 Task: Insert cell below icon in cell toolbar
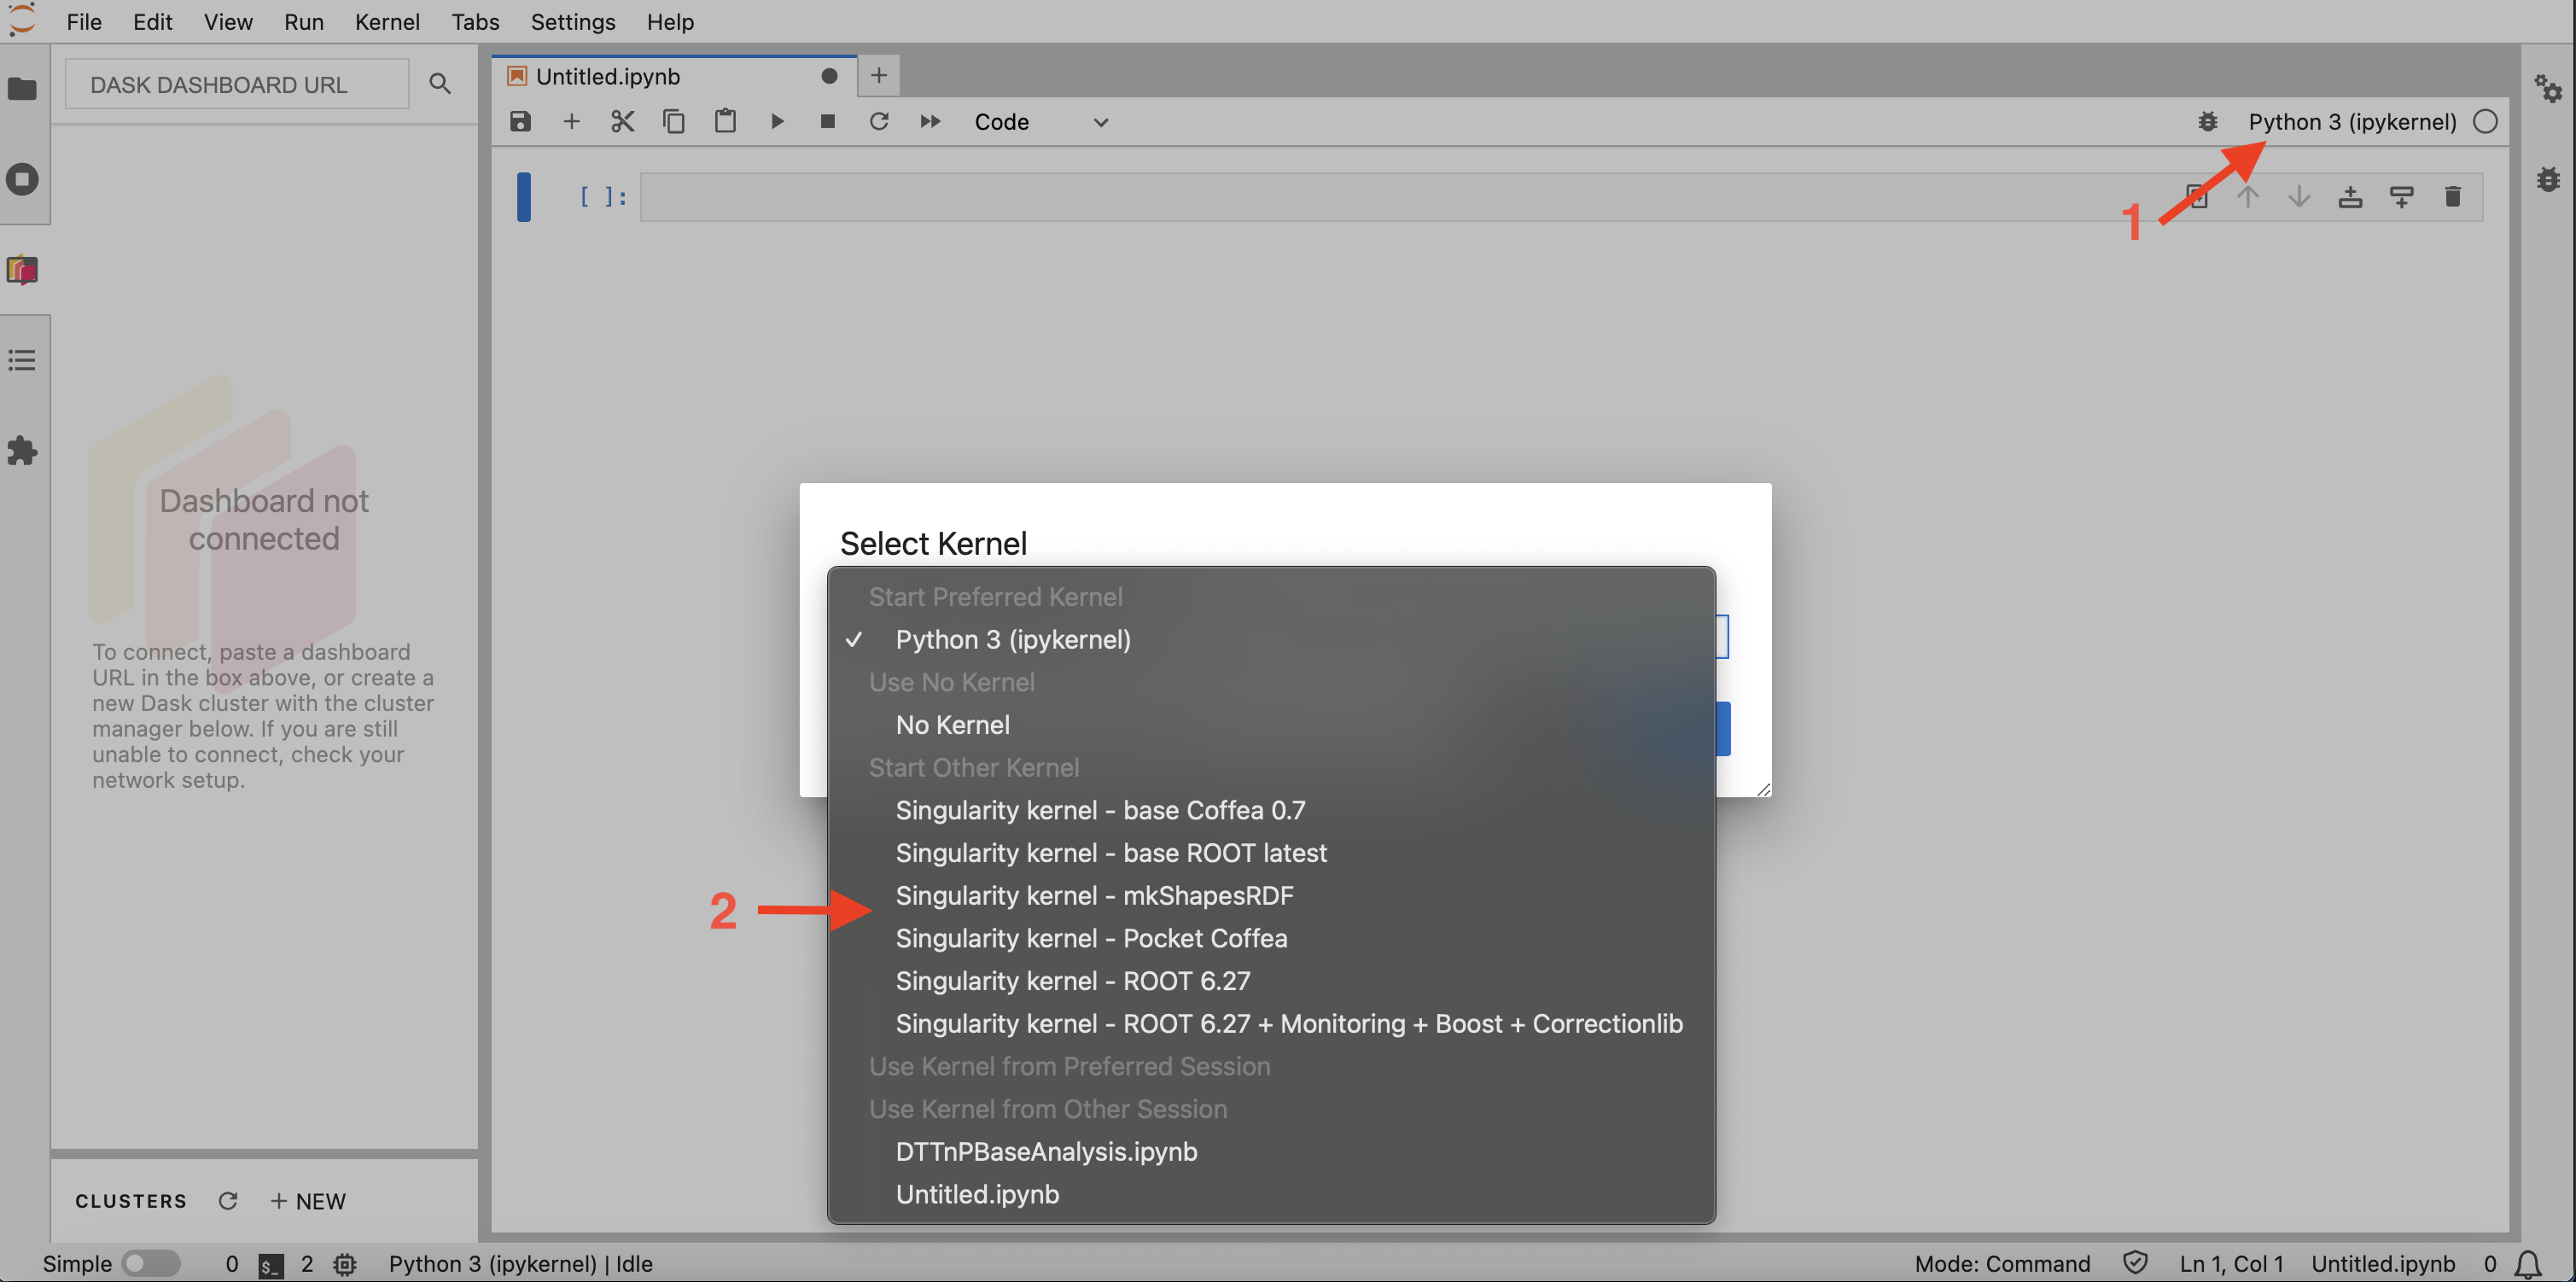[2401, 197]
